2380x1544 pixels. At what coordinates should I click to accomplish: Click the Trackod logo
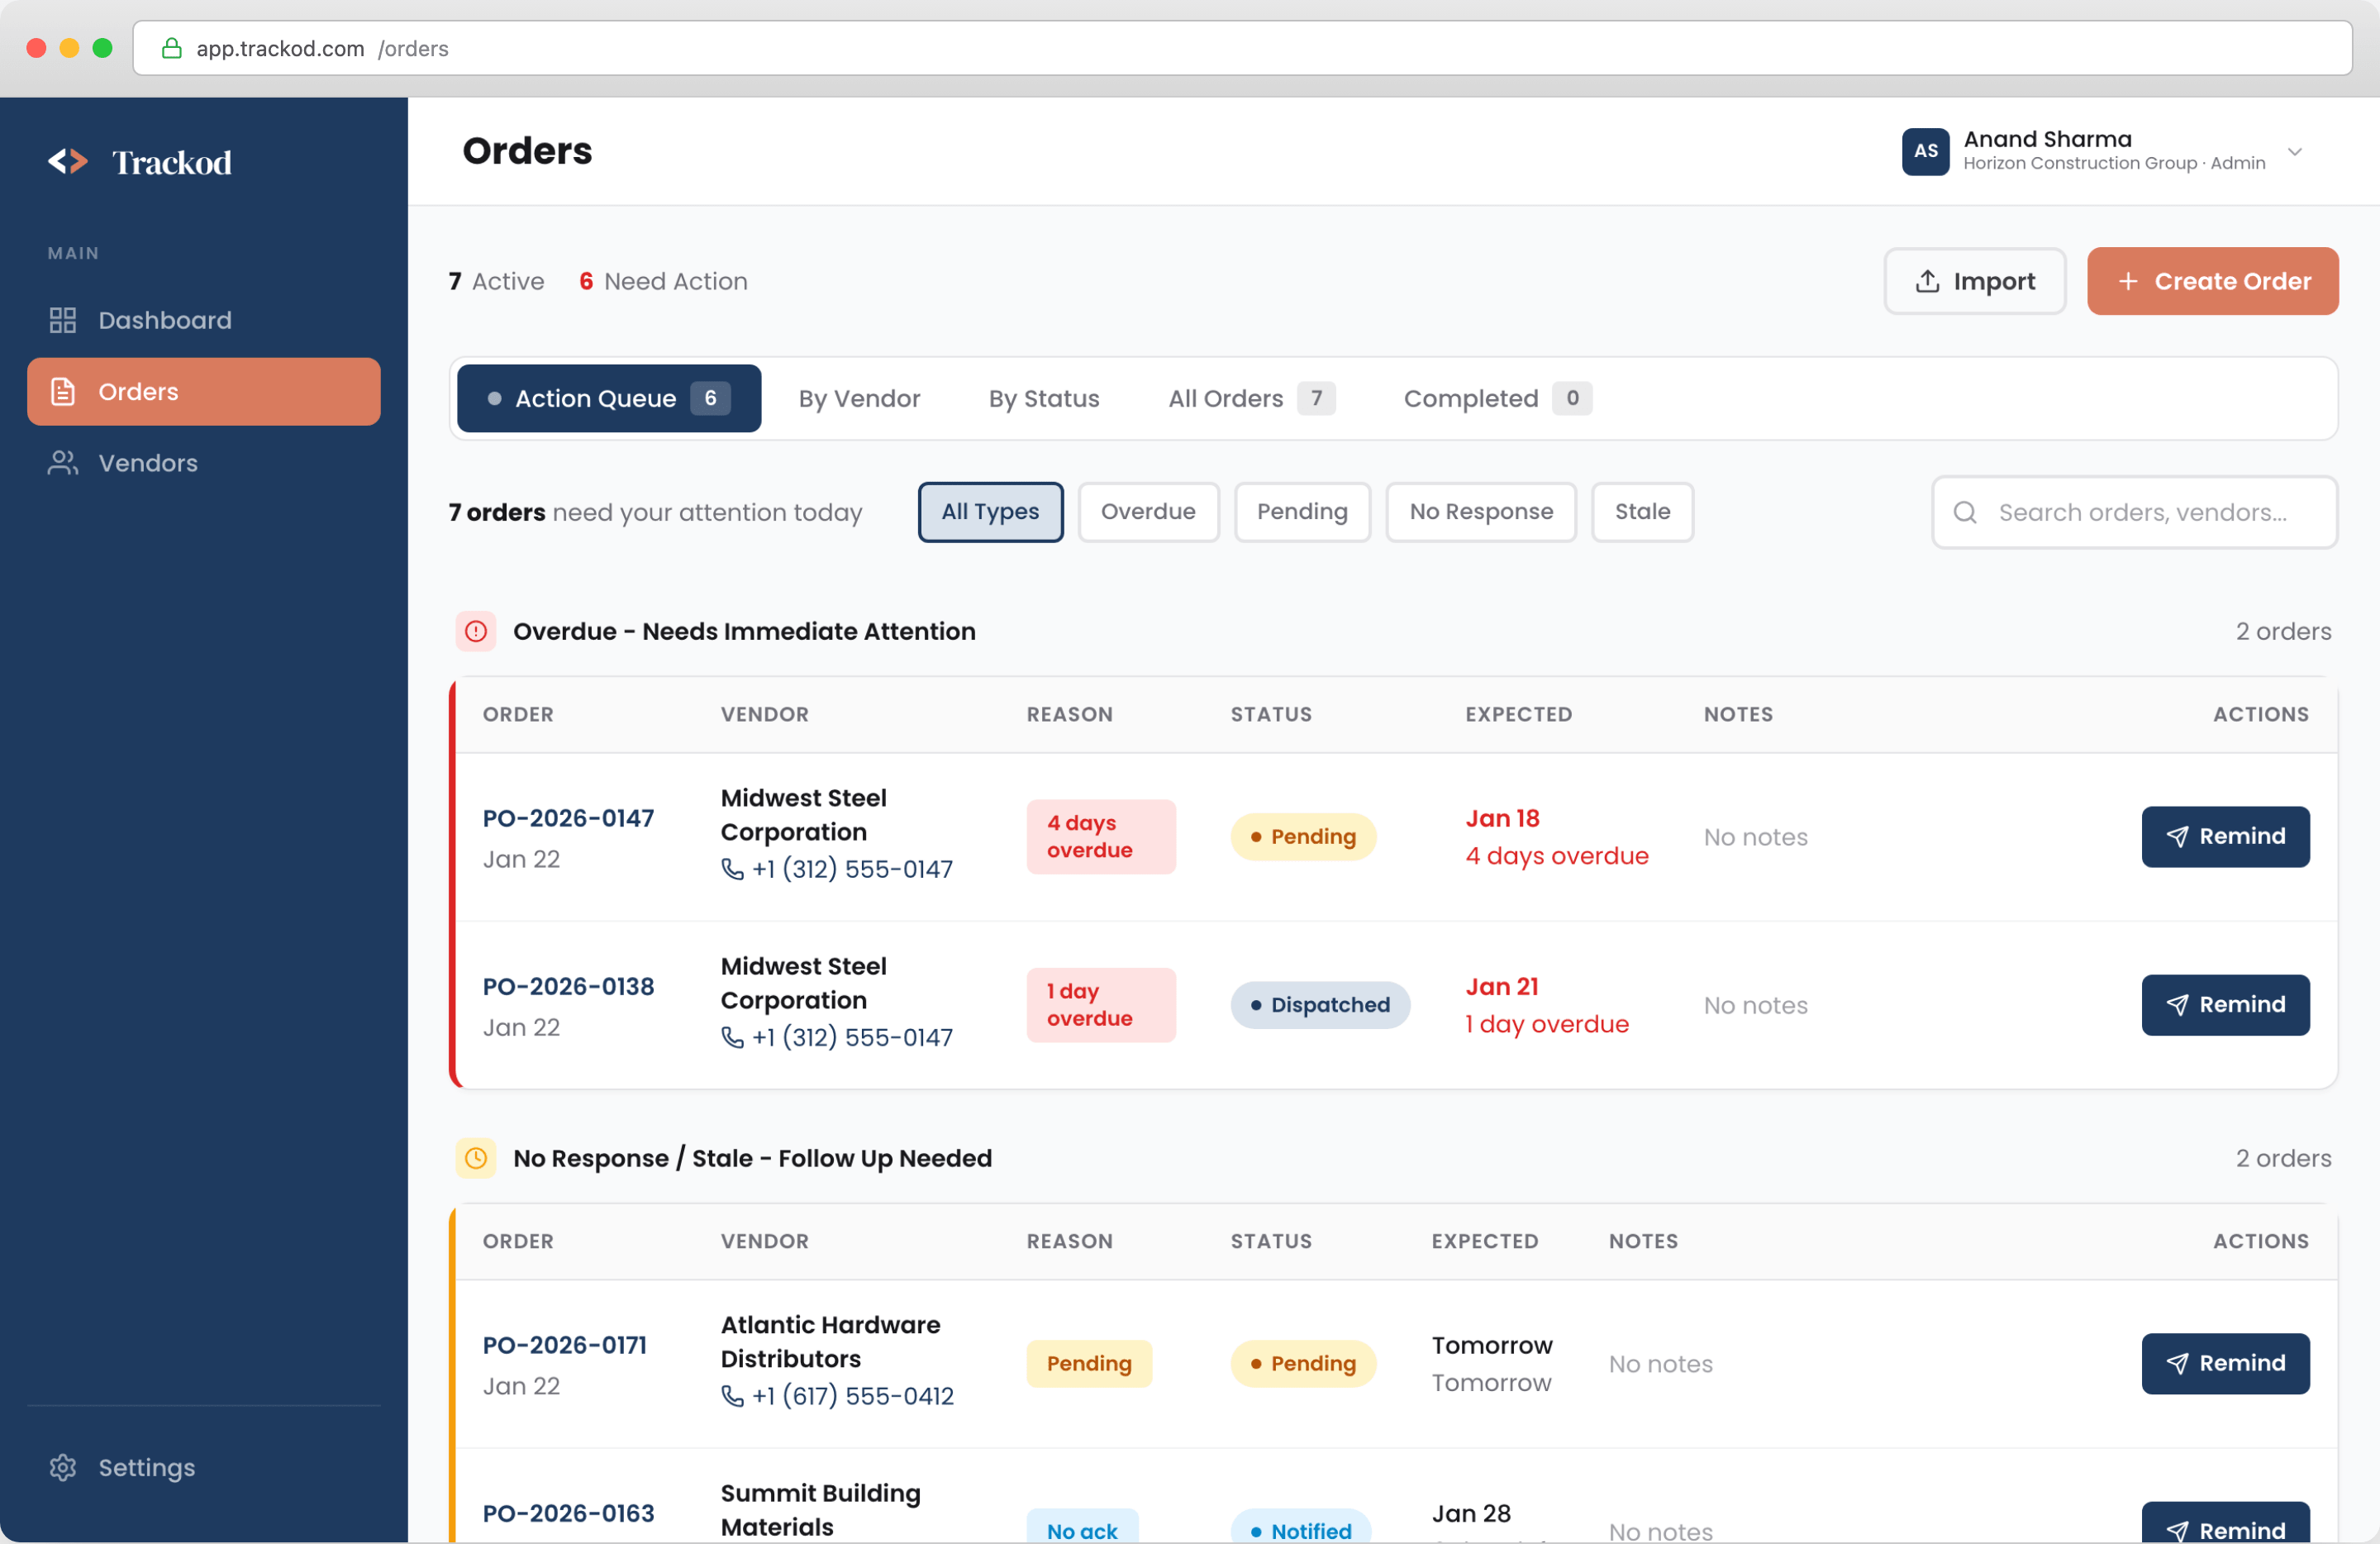pos(140,161)
